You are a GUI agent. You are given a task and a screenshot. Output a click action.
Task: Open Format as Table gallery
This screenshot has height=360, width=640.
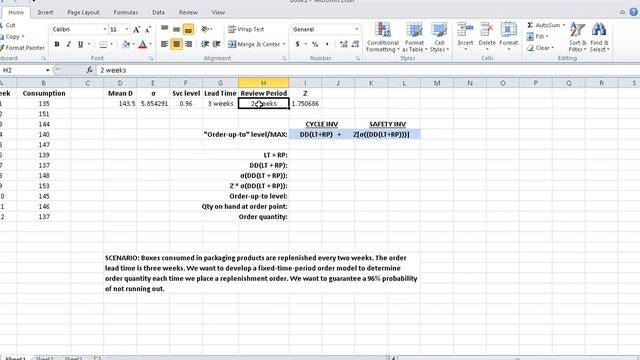pyautogui.click(x=414, y=37)
